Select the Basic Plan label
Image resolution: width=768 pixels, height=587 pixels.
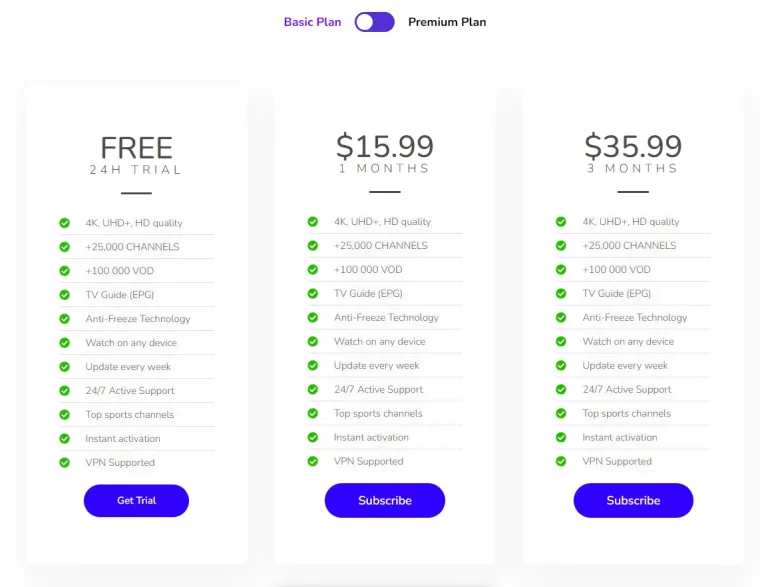pos(312,22)
